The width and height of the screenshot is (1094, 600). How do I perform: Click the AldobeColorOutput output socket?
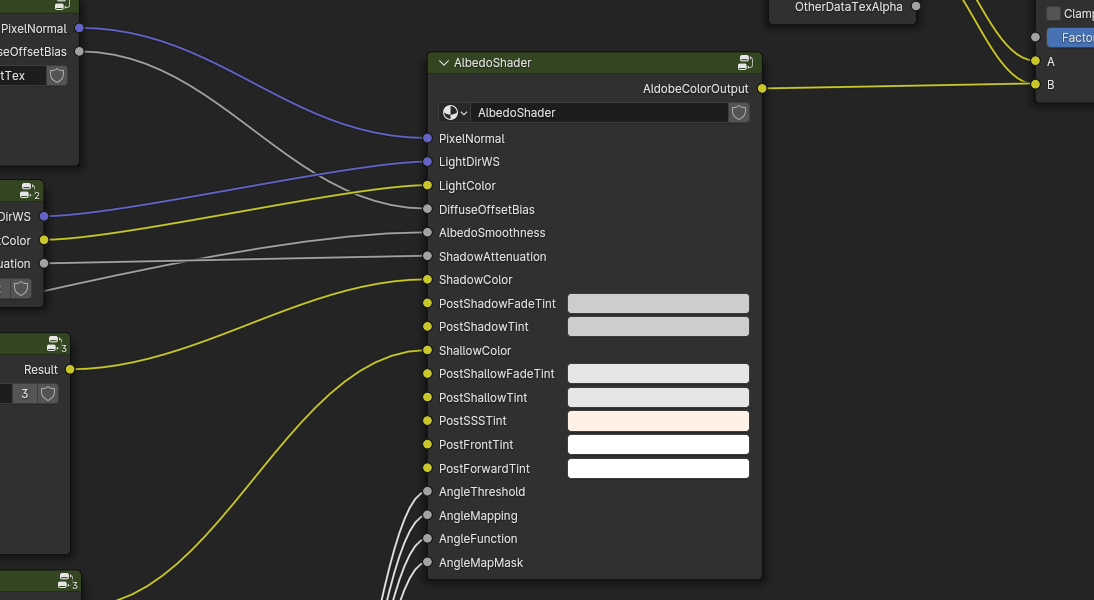pos(762,89)
